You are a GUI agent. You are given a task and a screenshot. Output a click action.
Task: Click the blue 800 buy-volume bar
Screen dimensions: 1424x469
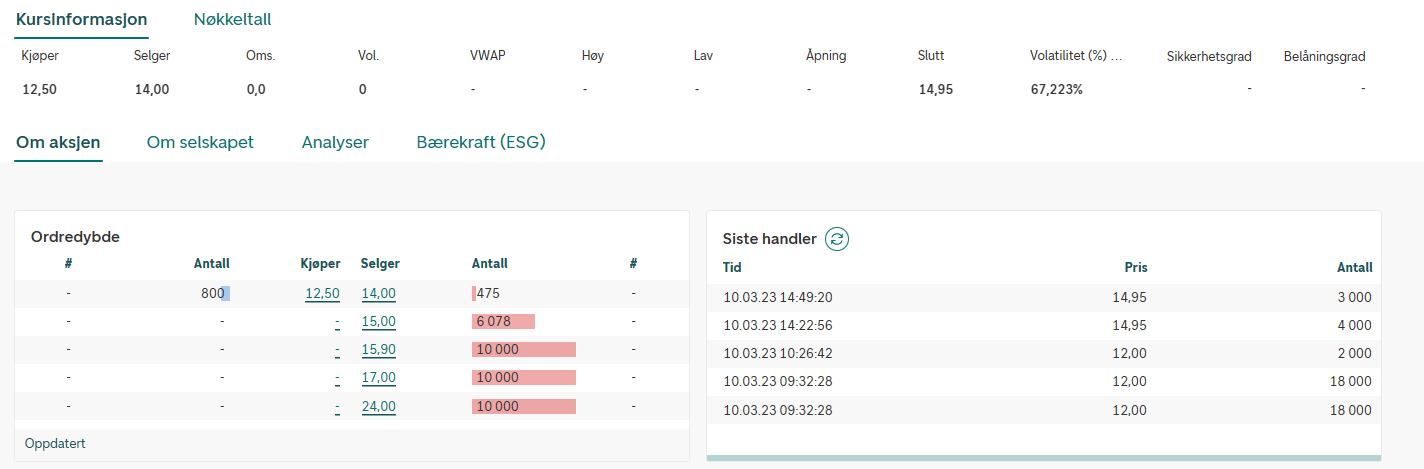coord(226,294)
